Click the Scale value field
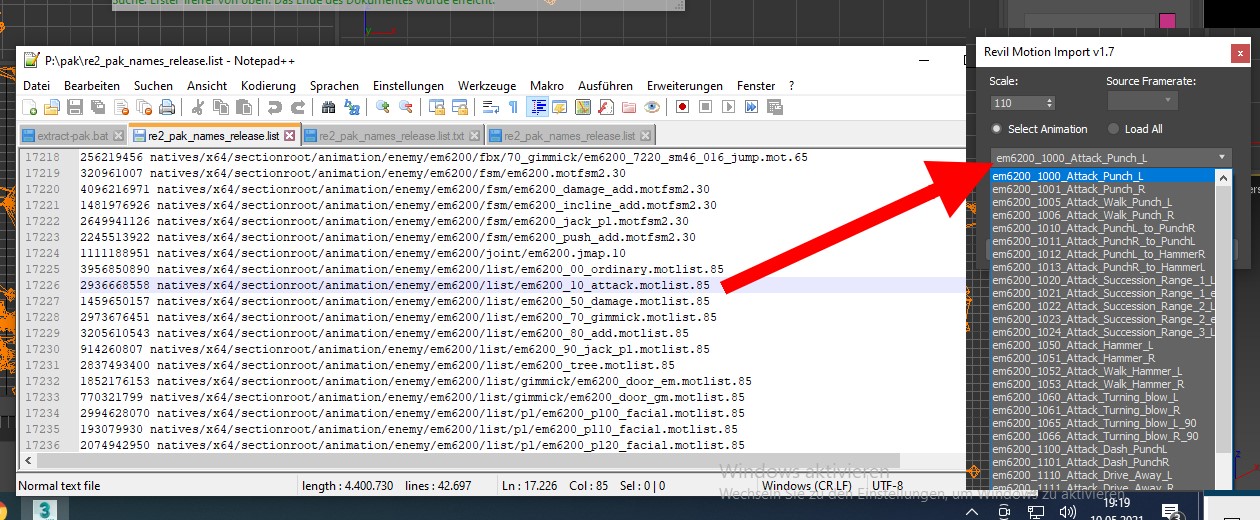Screen dimensions: 1260x520 pos(1017,102)
